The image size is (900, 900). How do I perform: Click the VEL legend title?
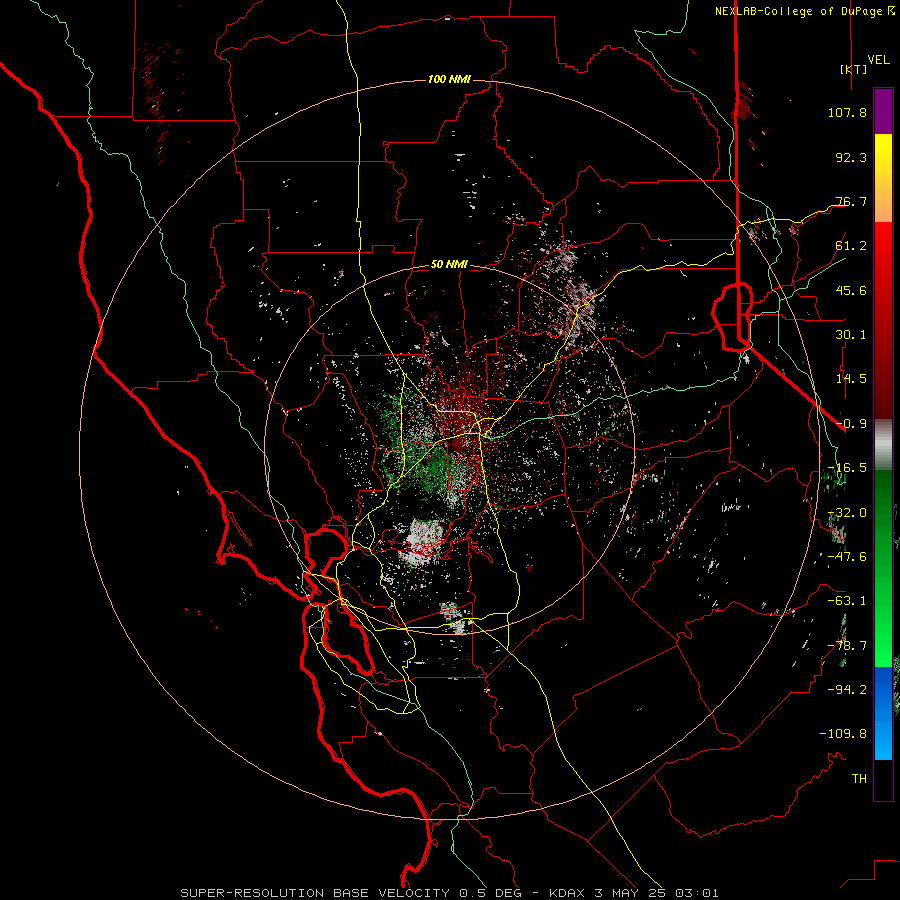(x=878, y=60)
